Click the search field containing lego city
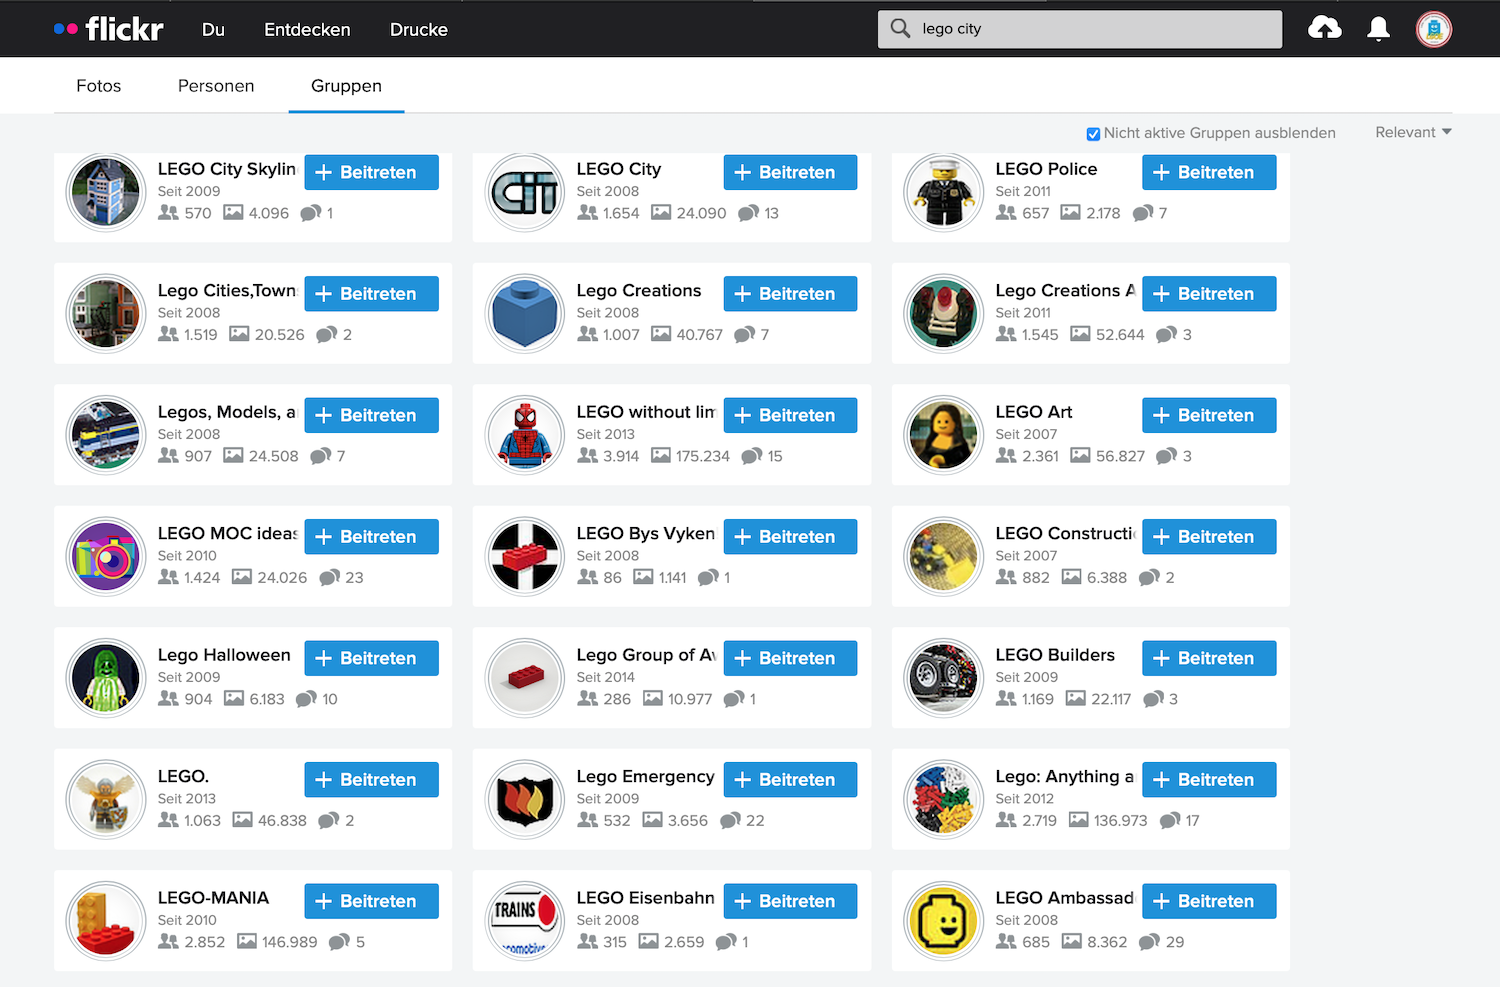This screenshot has width=1500, height=987. pos(1080,29)
